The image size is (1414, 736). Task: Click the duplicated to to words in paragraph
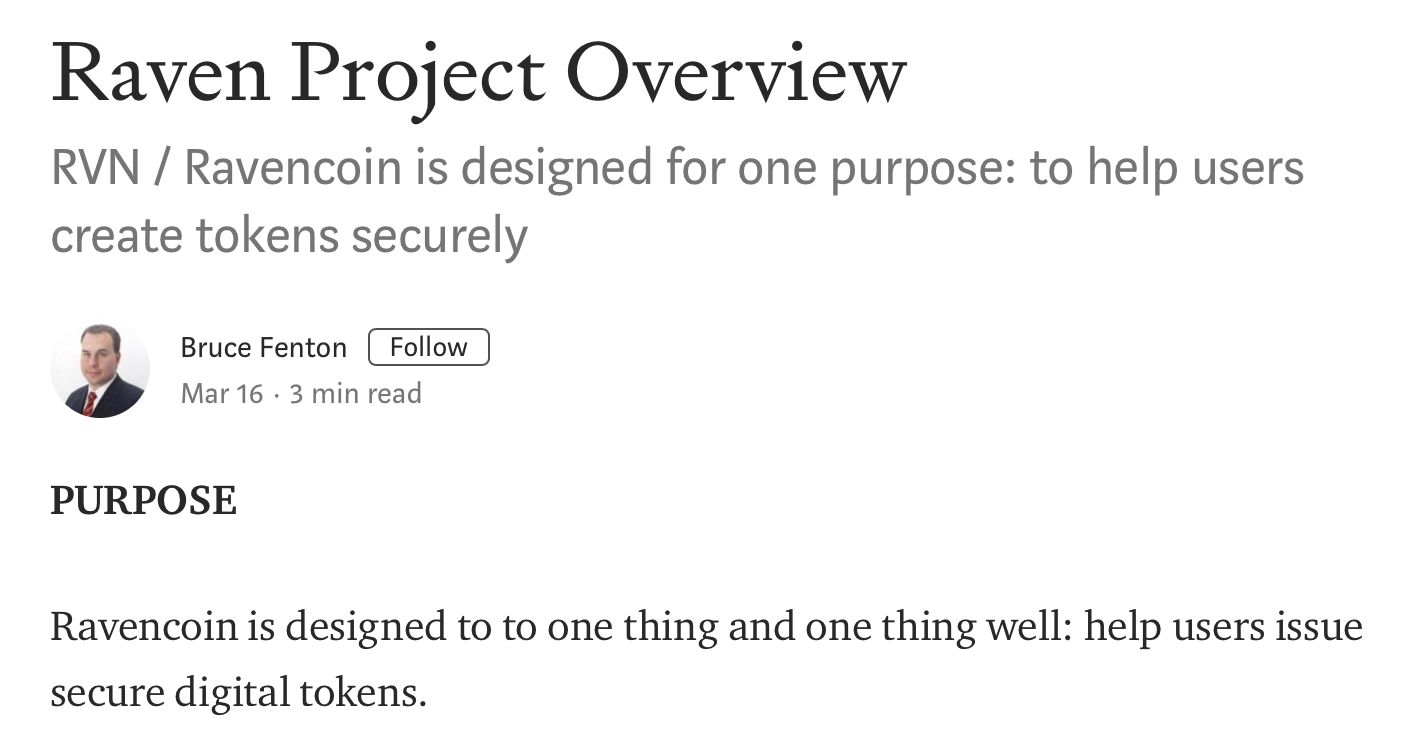[482, 628]
